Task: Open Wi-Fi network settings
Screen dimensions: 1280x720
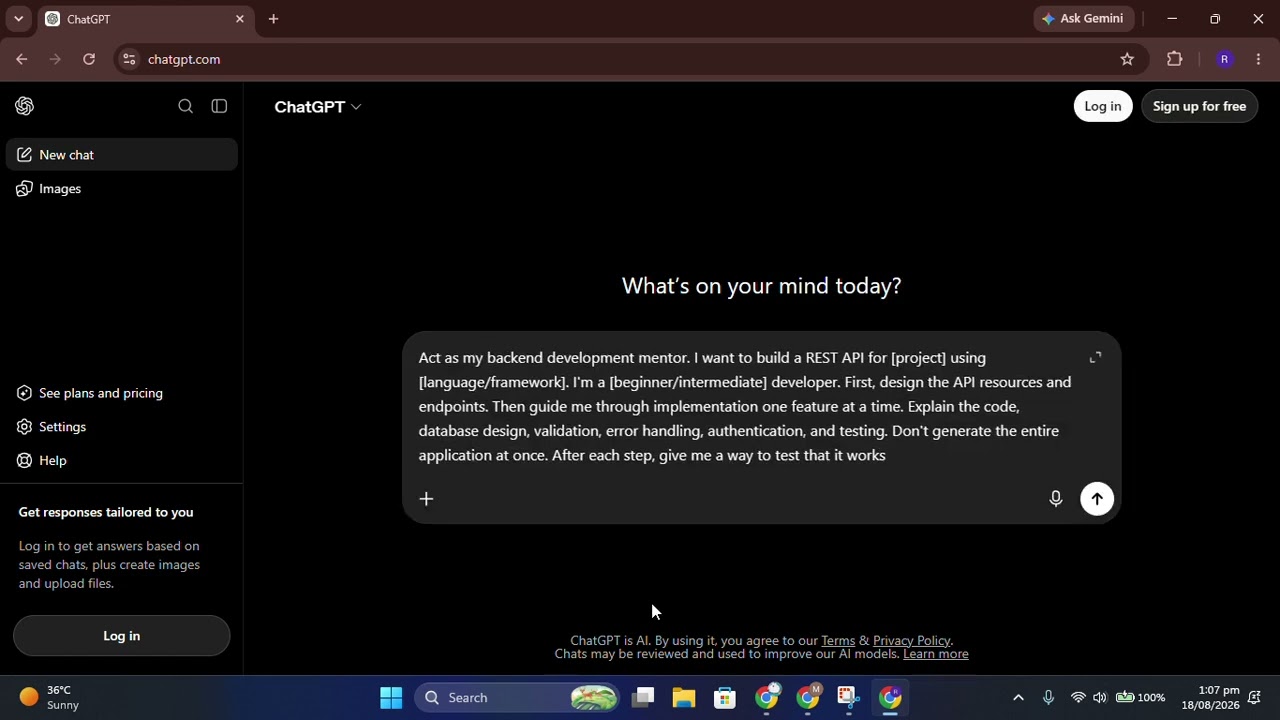Action: click(x=1078, y=698)
